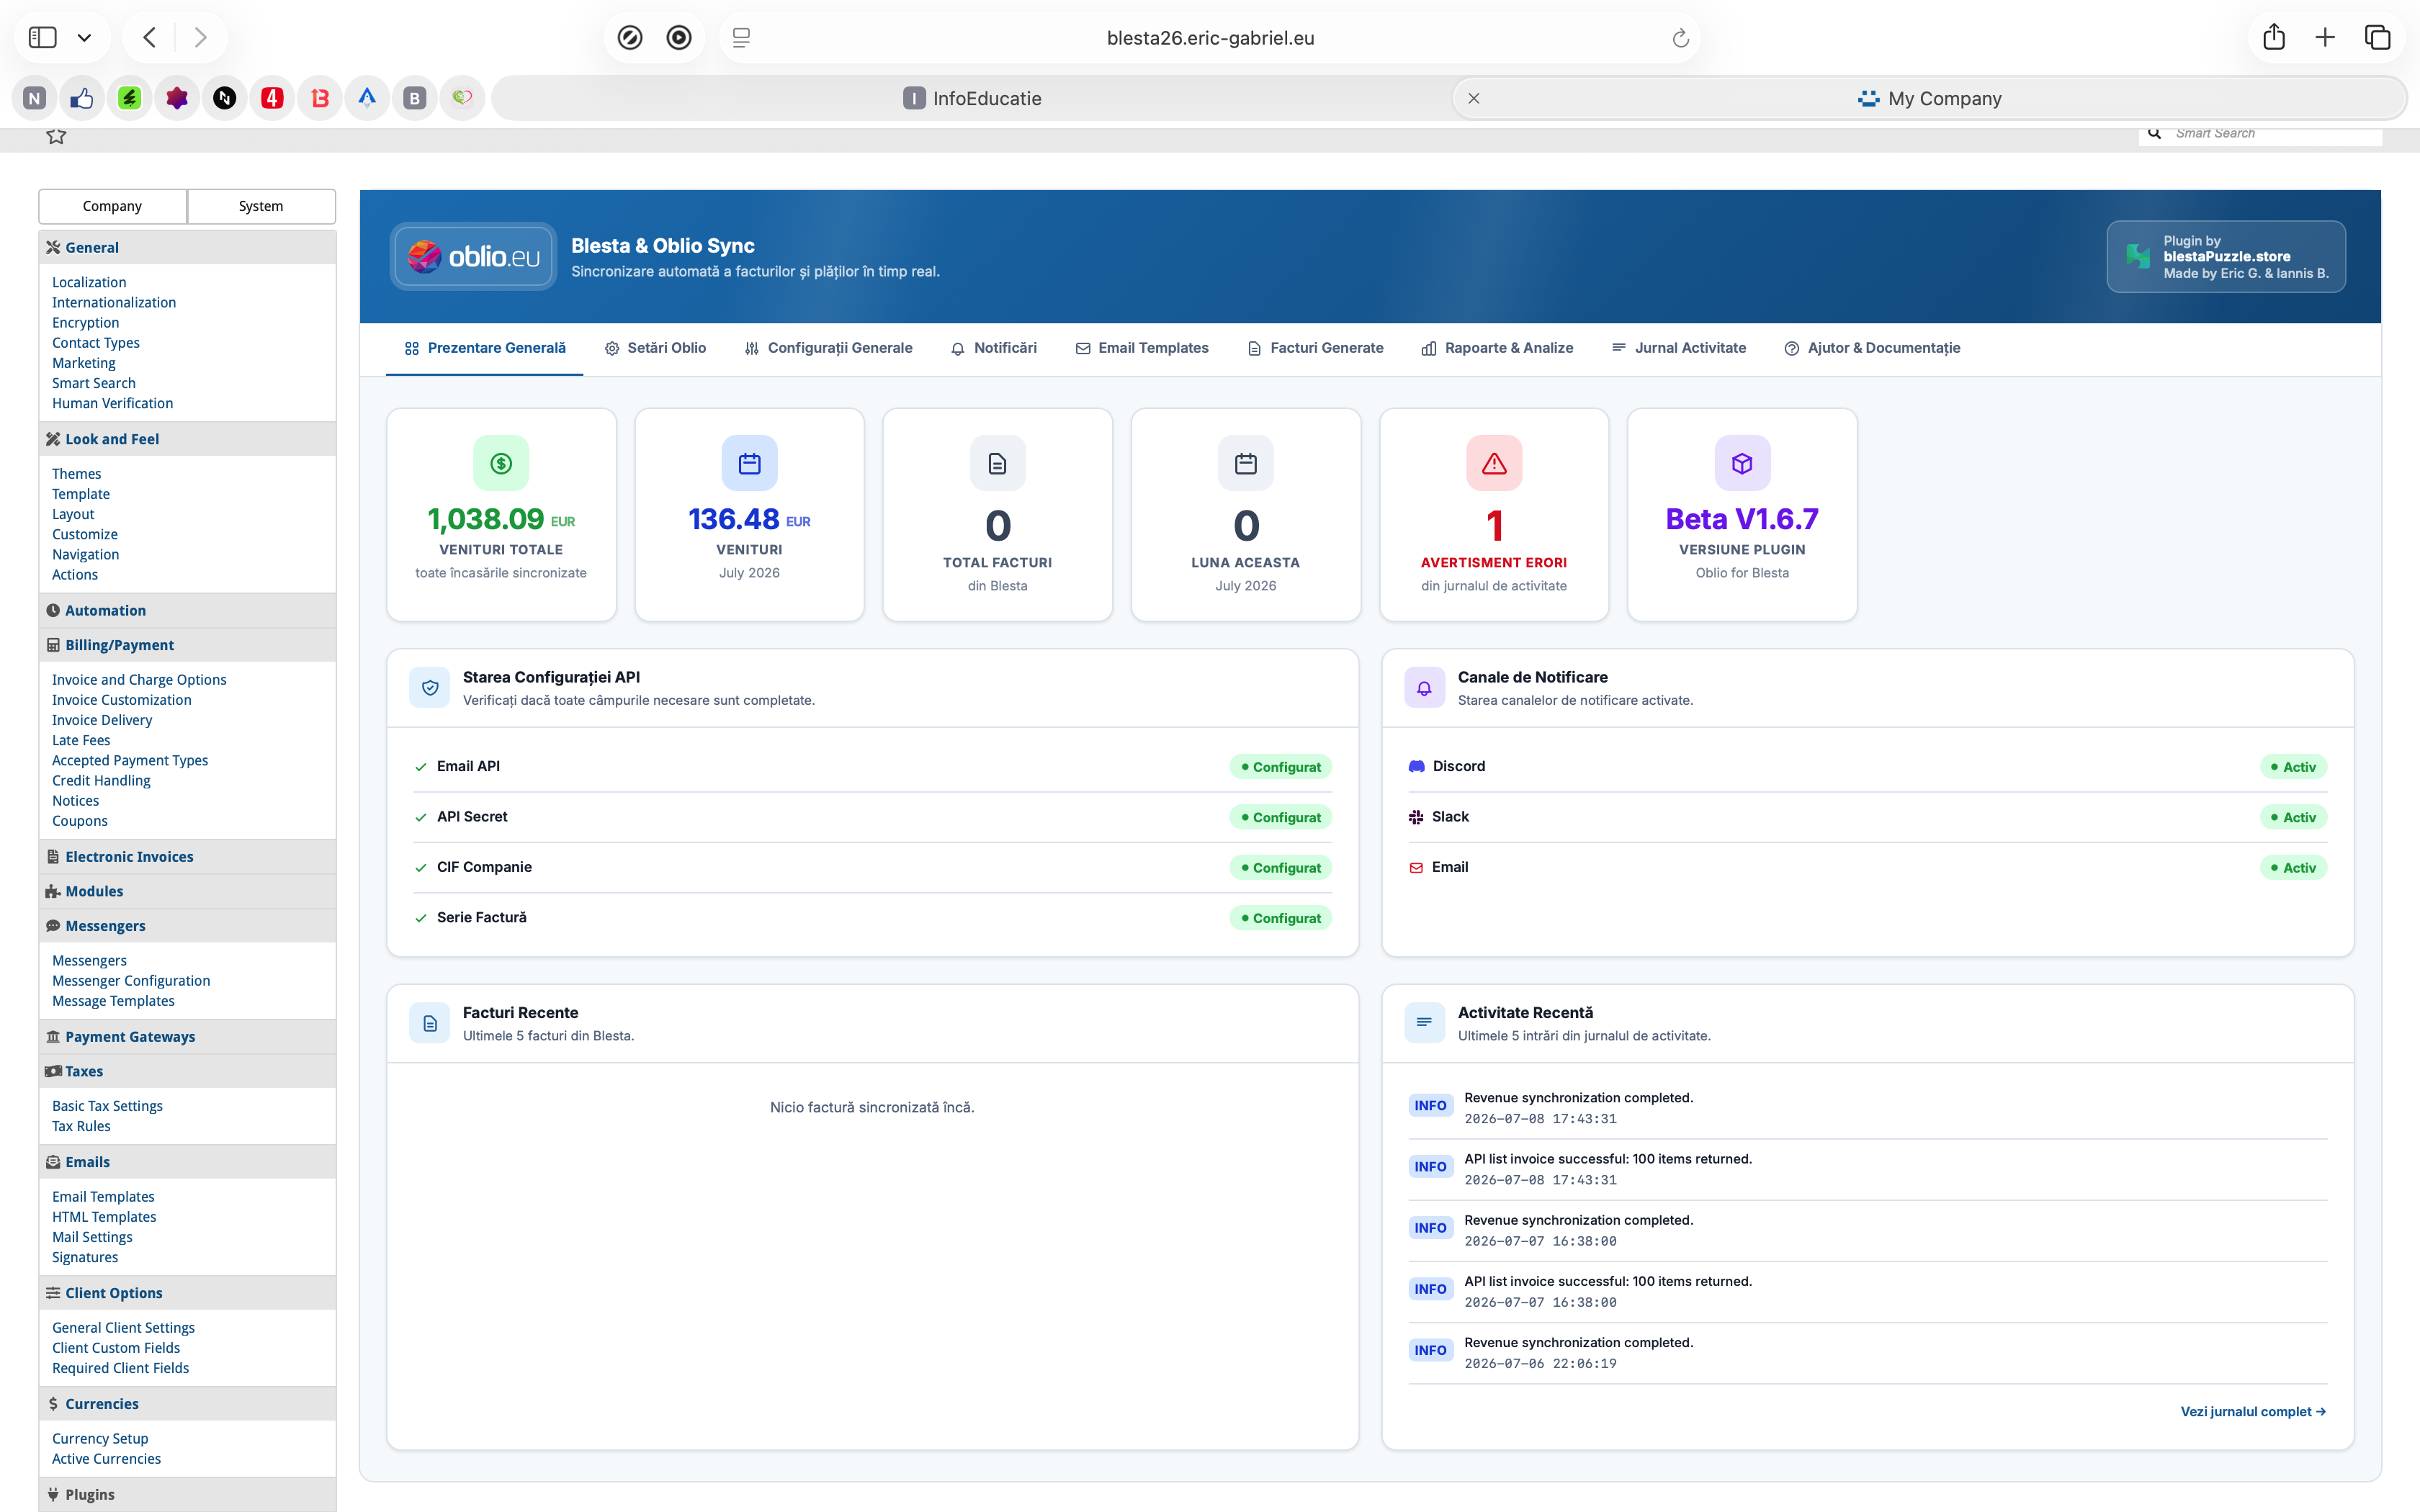Go back to the previous page
The height and width of the screenshot is (1512, 2420).
click(150, 38)
